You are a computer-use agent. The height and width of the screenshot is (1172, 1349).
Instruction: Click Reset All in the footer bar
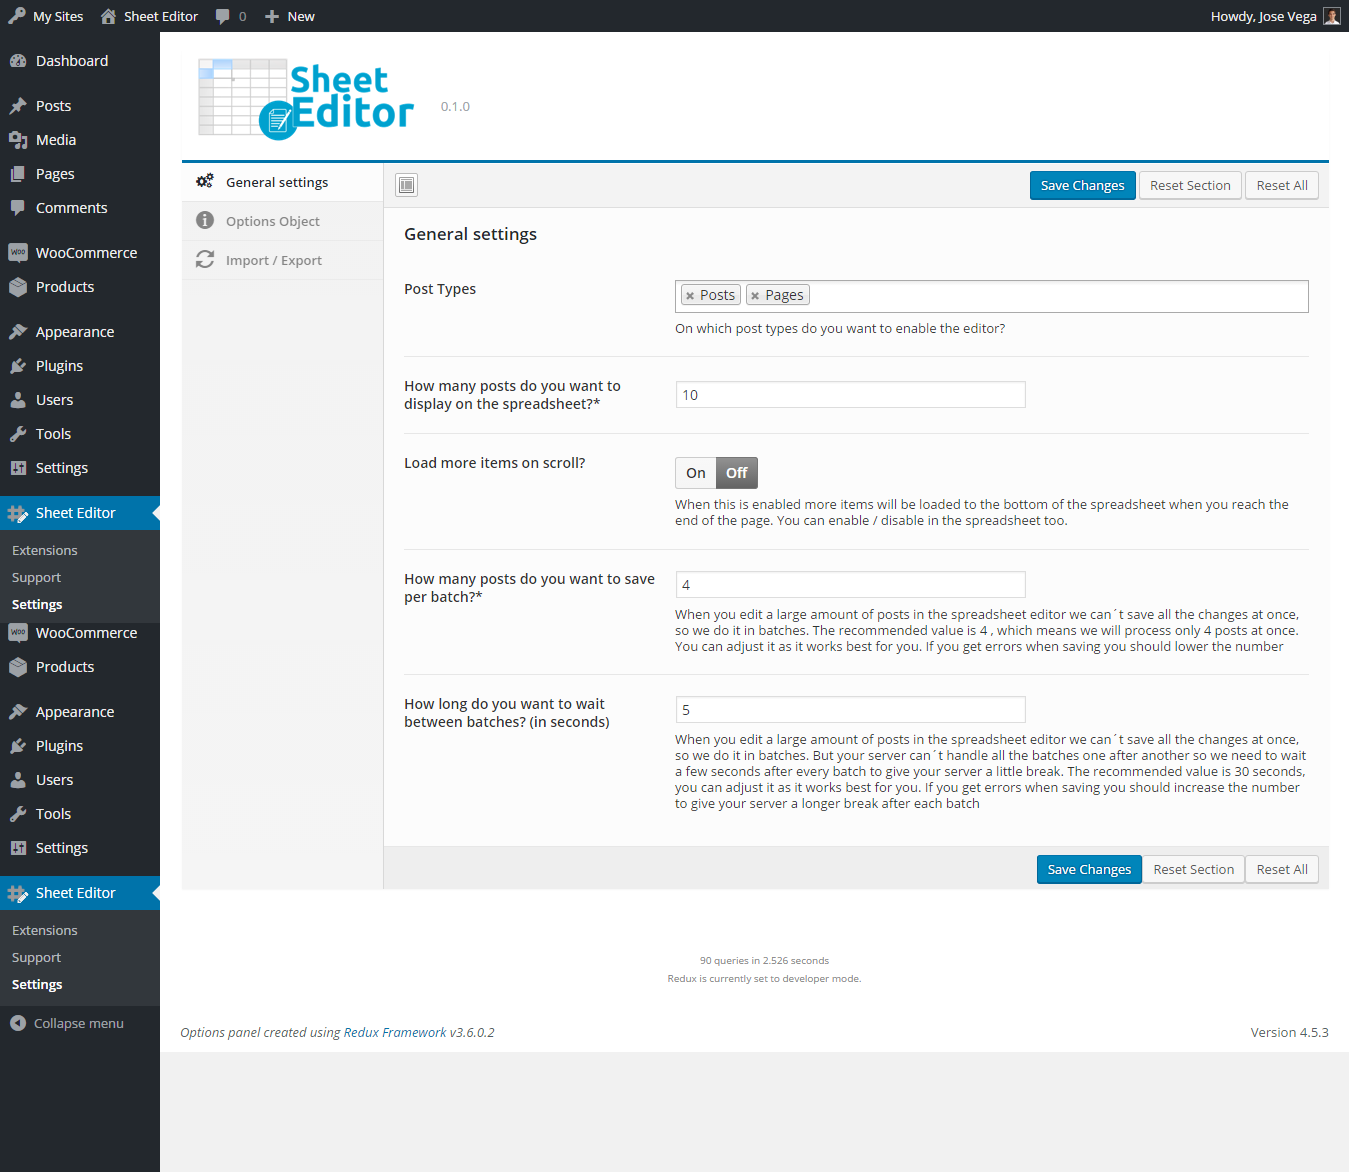1282,869
